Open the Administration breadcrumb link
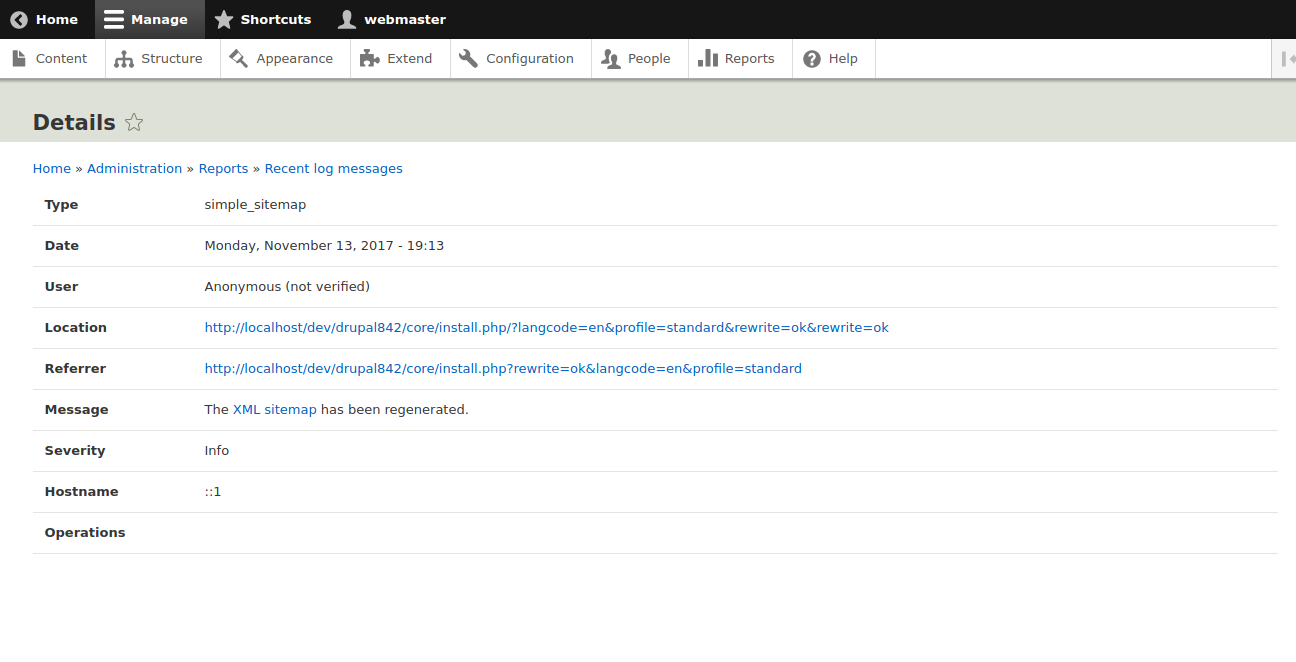Image resolution: width=1296 pixels, height=662 pixels. [134, 169]
